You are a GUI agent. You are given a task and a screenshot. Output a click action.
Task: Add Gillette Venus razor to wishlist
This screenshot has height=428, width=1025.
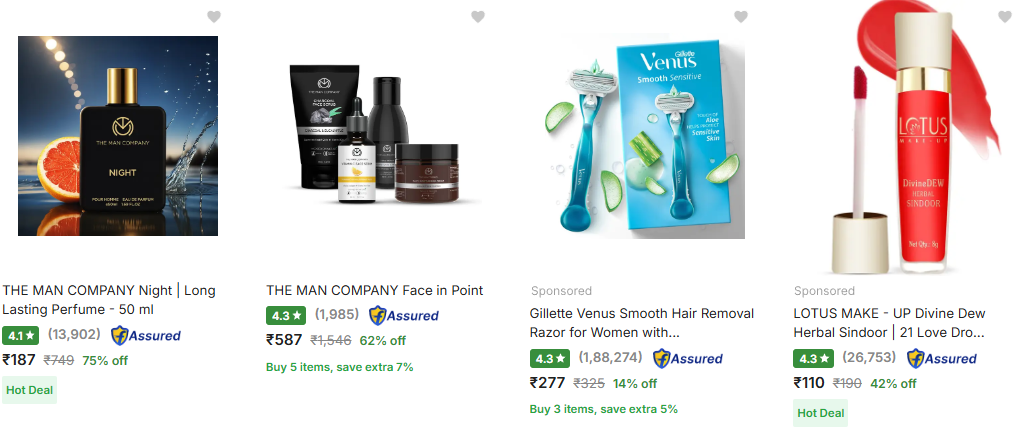(x=741, y=17)
